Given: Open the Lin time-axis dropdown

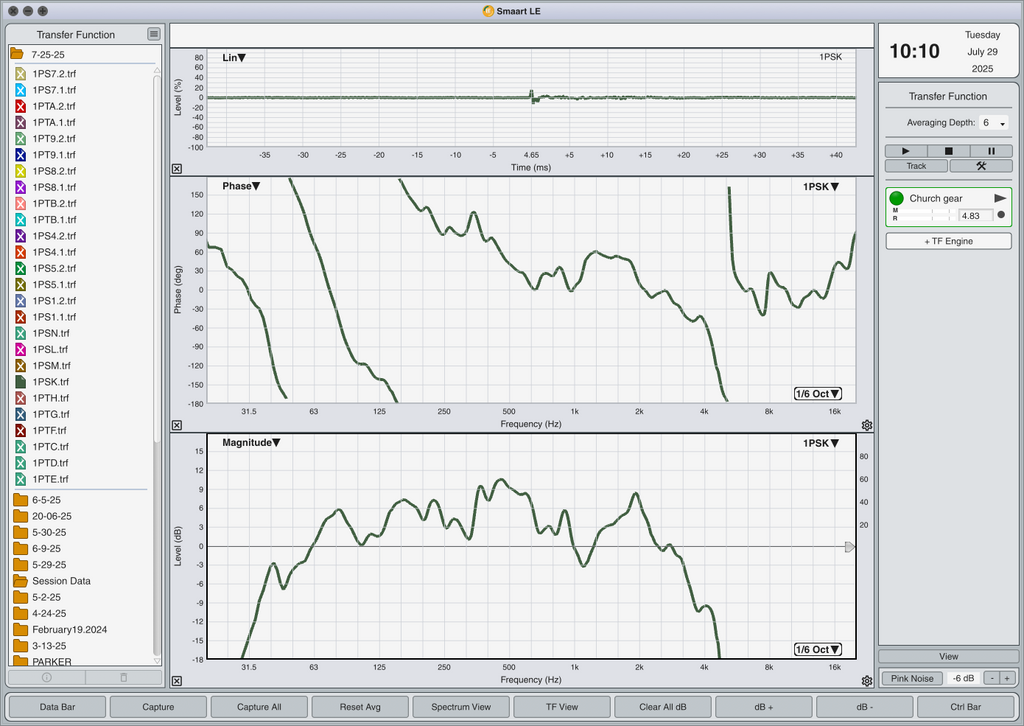Looking at the screenshot, I should point(234,57).
